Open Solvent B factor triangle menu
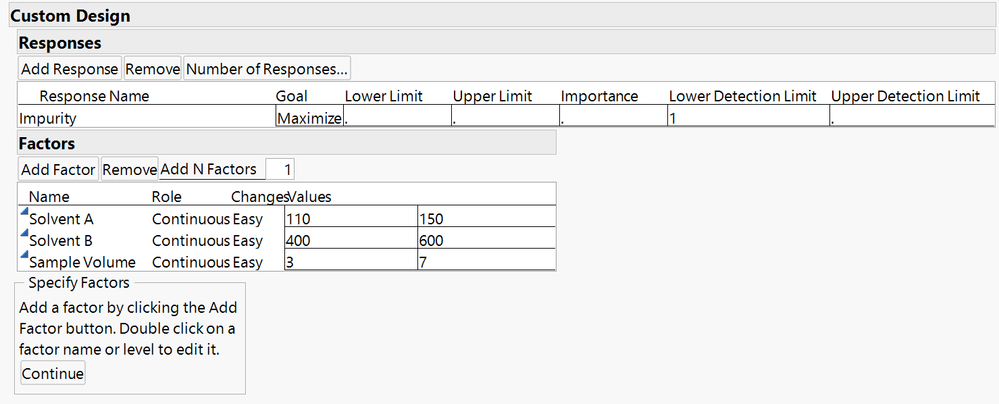999x404 pixels. pos(24,233)
